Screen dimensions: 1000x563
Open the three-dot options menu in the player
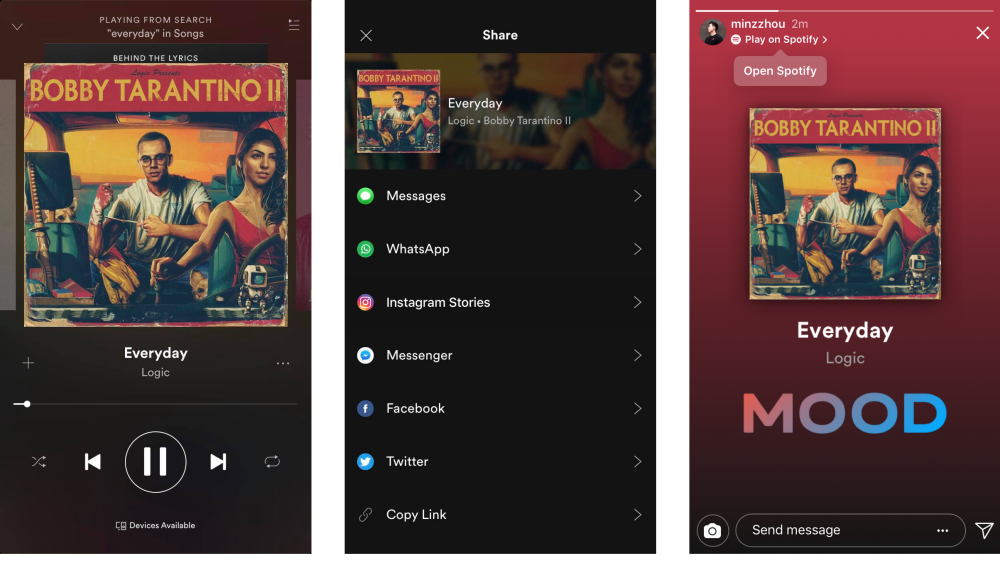283,363
